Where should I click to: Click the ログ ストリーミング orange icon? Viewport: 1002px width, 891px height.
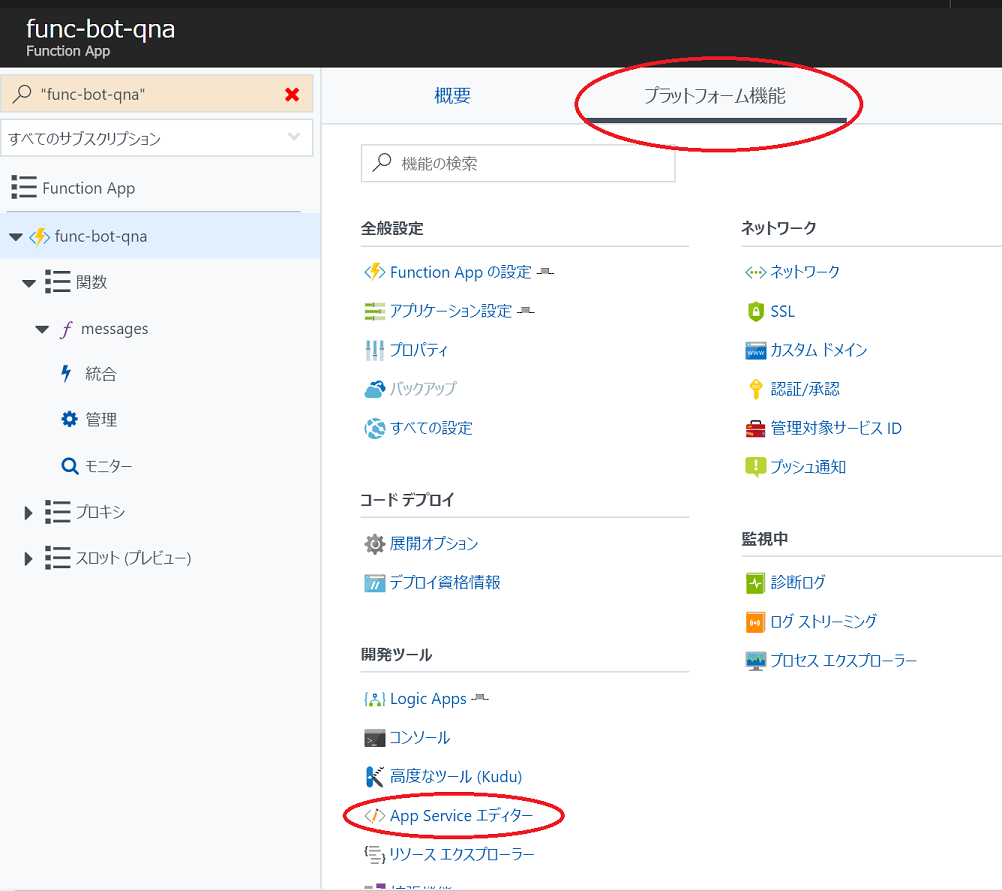755,622
